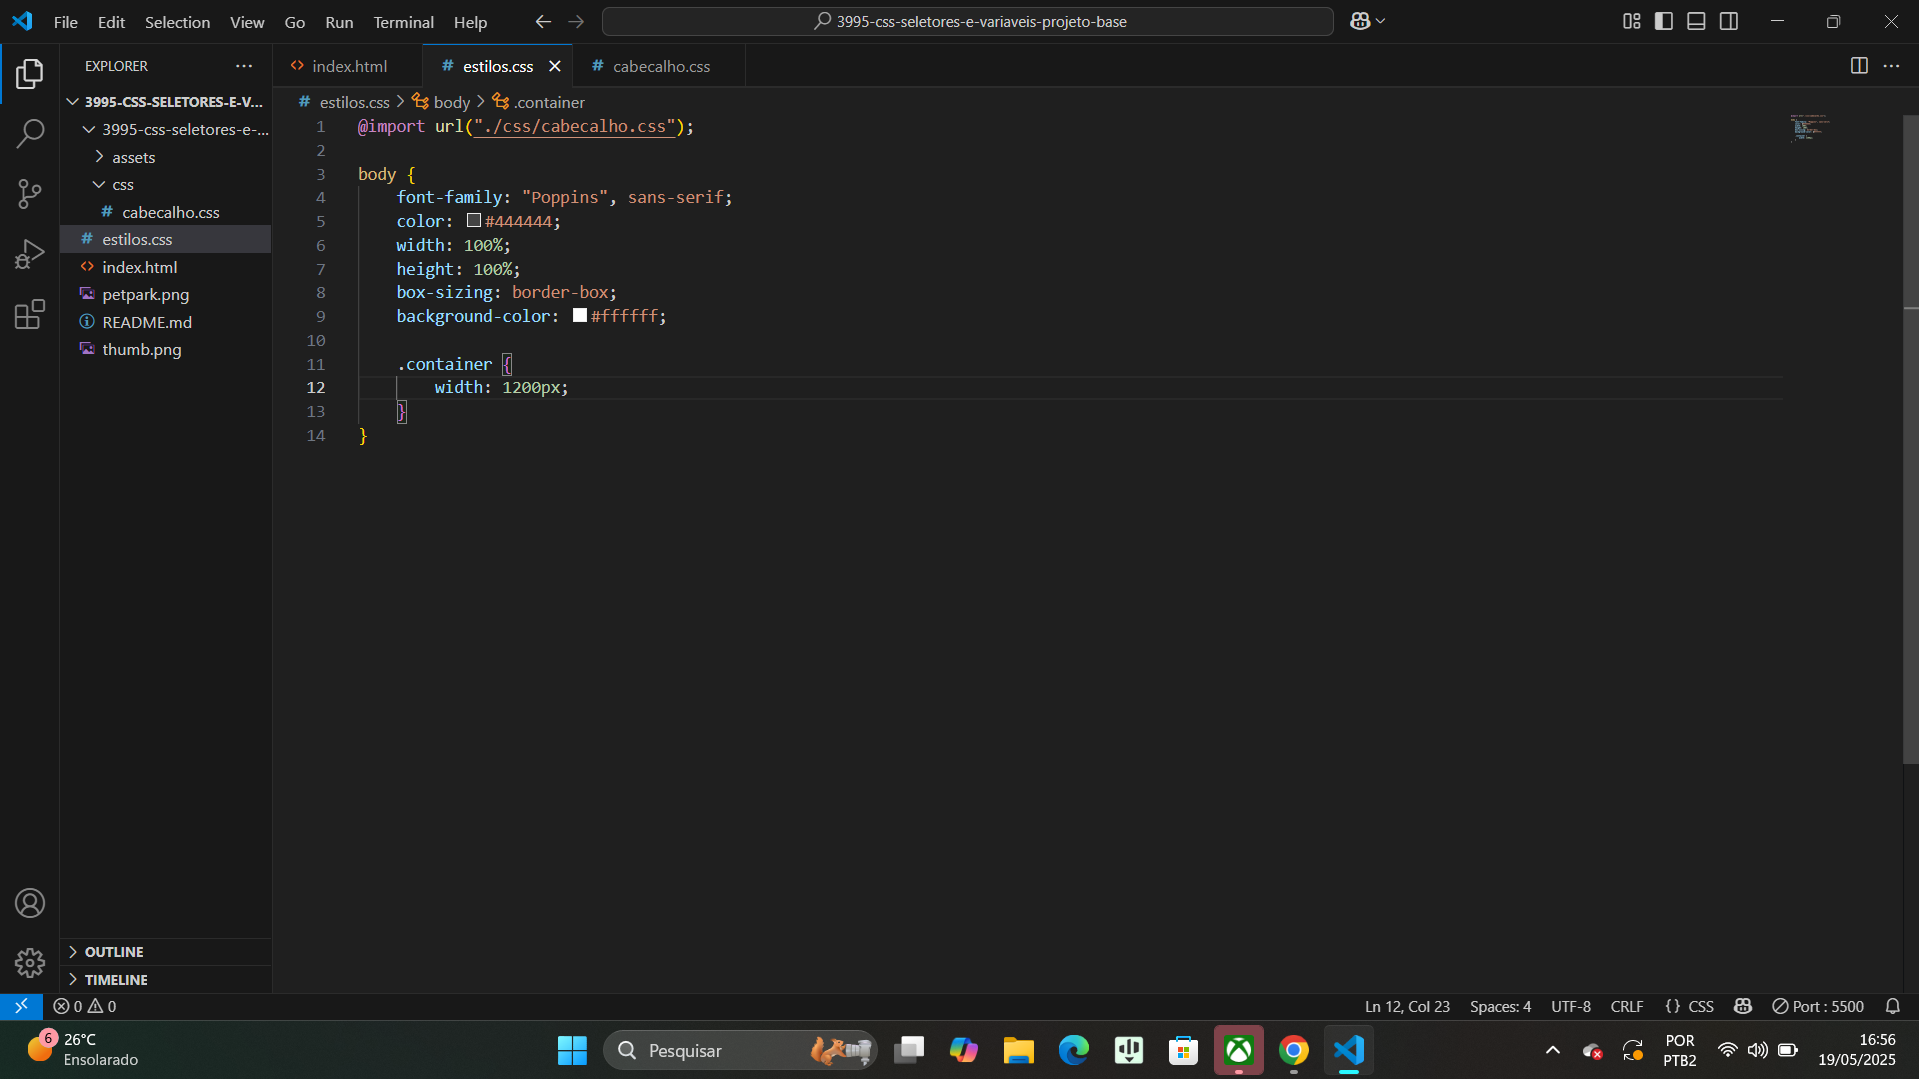Open editor More Actions ellipsis
This screenshot has width=1919, height=1079.
click(1891, 66)
